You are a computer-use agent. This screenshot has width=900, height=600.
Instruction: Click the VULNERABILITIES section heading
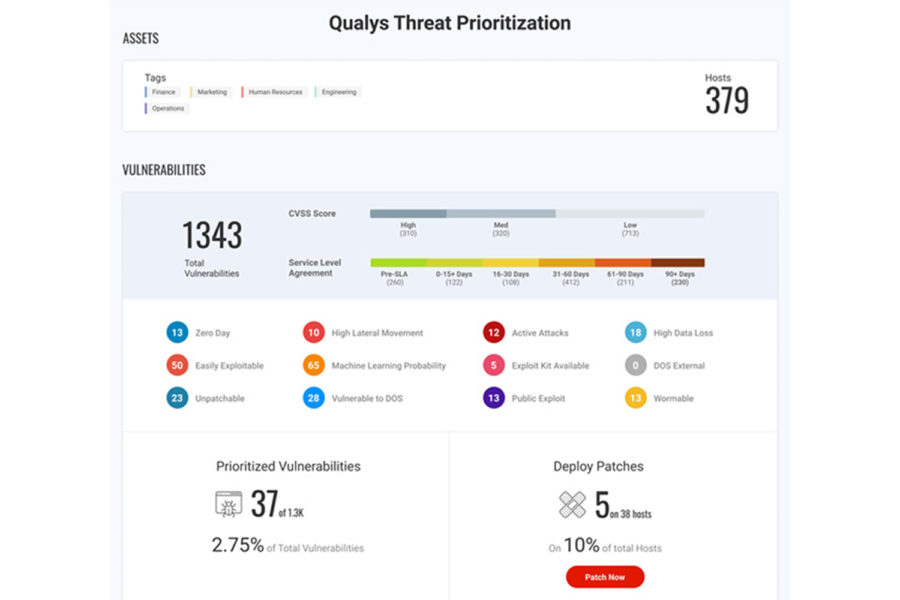click(x=164, y=170)
